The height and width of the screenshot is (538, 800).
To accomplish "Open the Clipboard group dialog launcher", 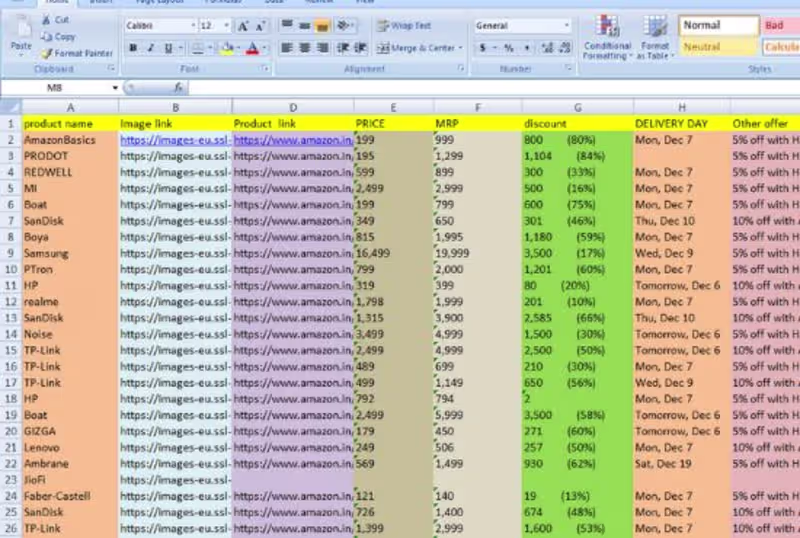I will pos(111,68).
